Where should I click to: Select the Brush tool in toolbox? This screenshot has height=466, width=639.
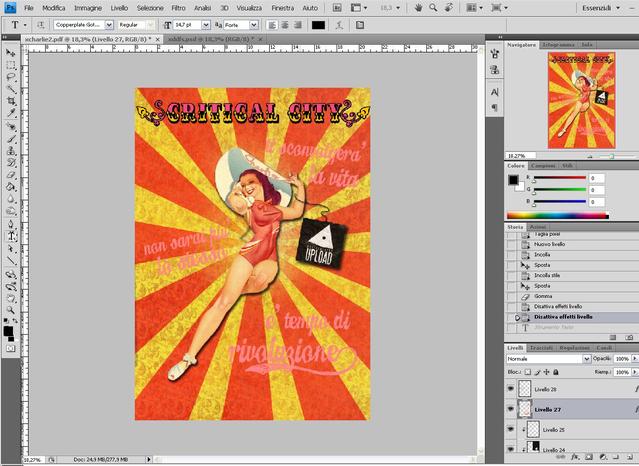[11, 139]
